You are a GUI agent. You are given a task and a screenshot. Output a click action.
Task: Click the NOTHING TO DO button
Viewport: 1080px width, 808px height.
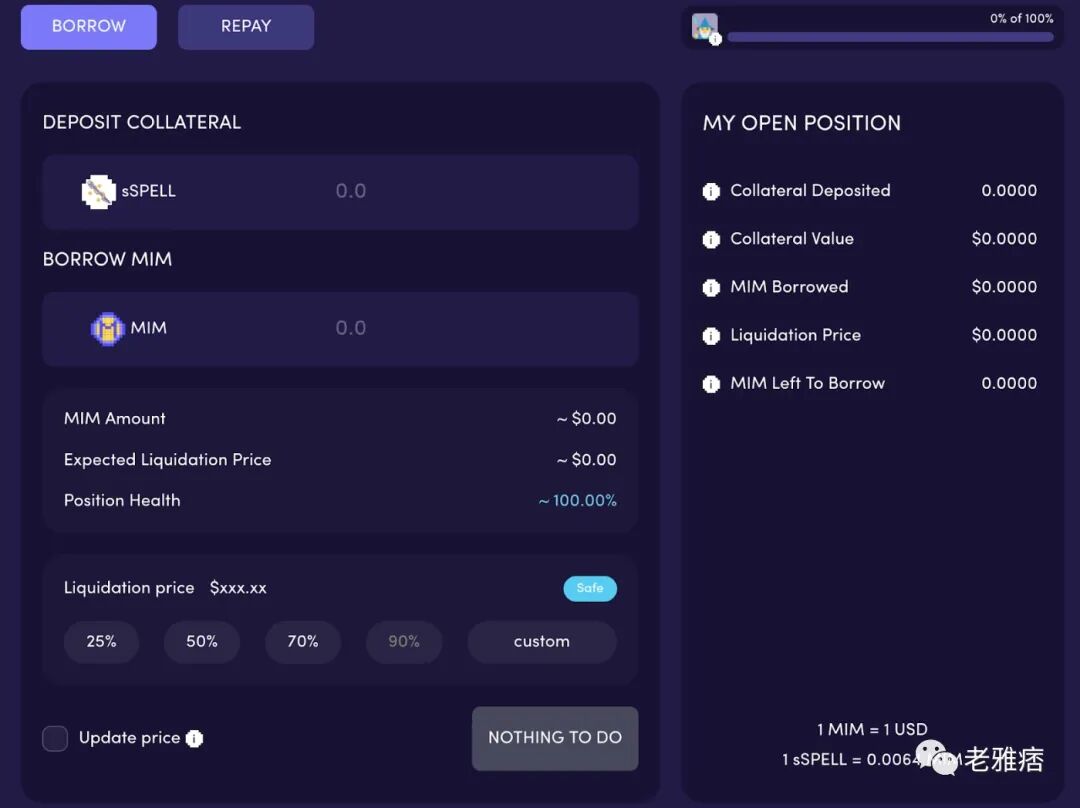pyautogui.click(x=555, y=738)
